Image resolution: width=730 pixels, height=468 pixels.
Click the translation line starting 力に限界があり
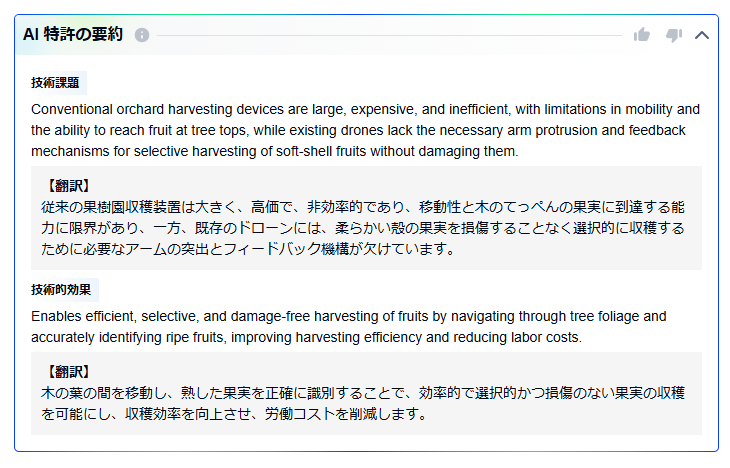[362, 228]
